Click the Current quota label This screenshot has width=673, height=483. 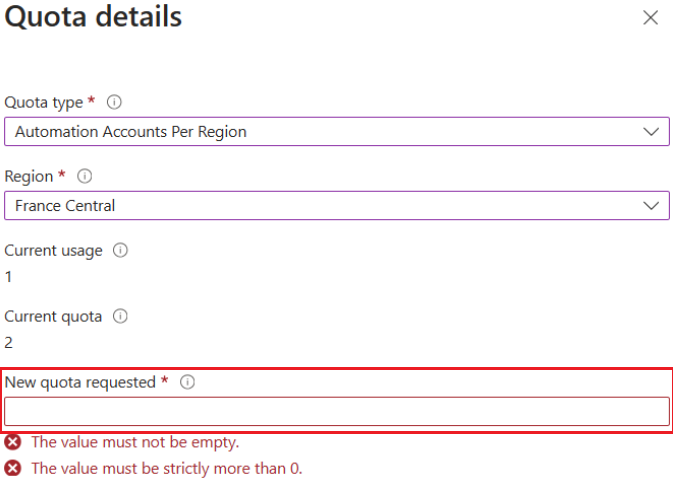(x=54, y=316)
